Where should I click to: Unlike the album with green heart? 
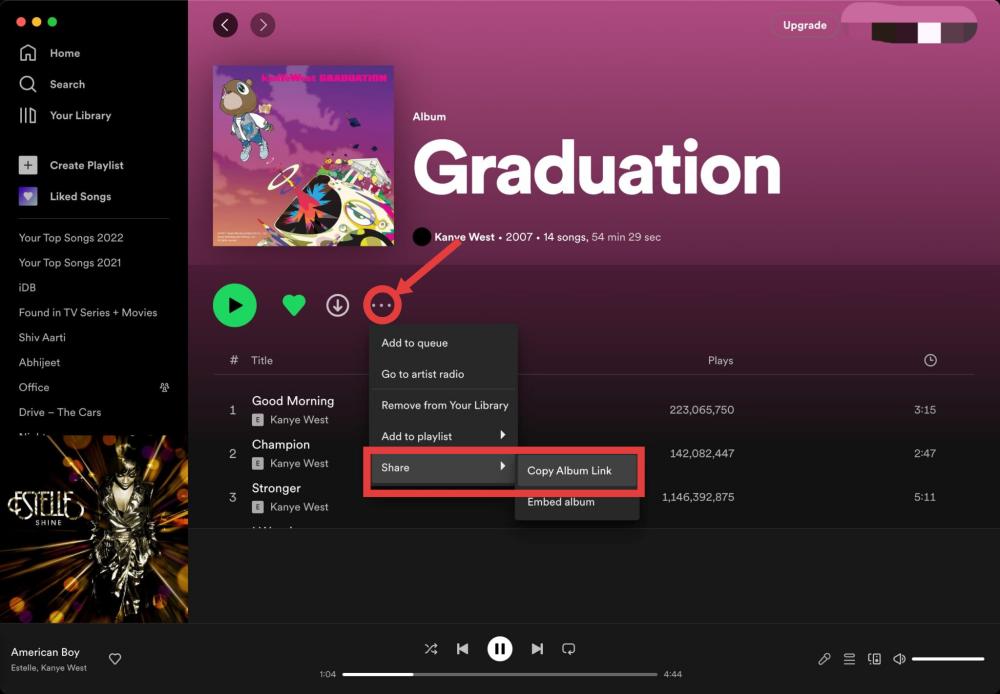294,306
